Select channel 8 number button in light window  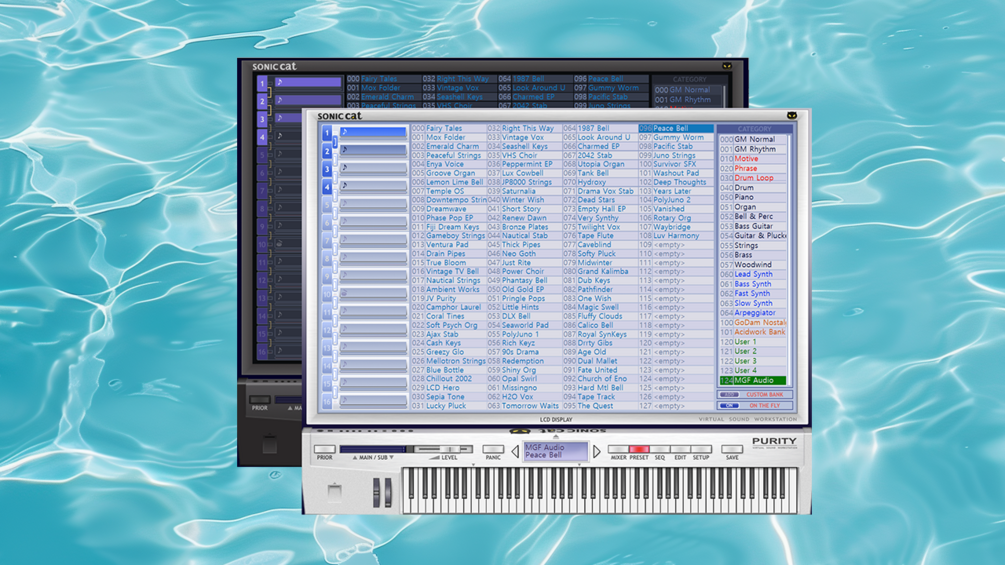click(x=327, y=259)
